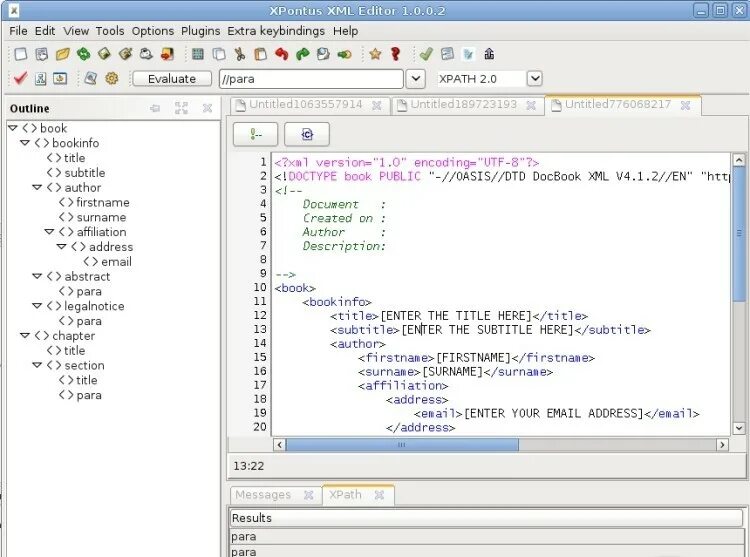This screenshot has height=557, width=750.
Task: Open the View menu
Action: (76, 31)
